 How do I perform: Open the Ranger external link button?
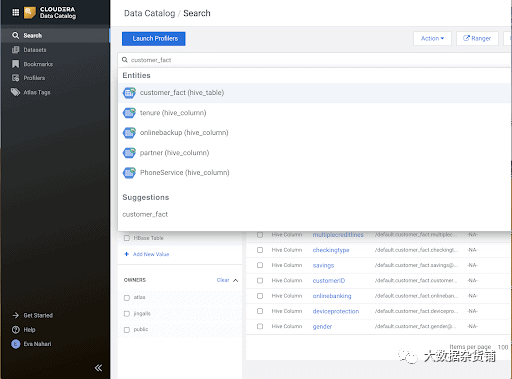tap(477, 39)
